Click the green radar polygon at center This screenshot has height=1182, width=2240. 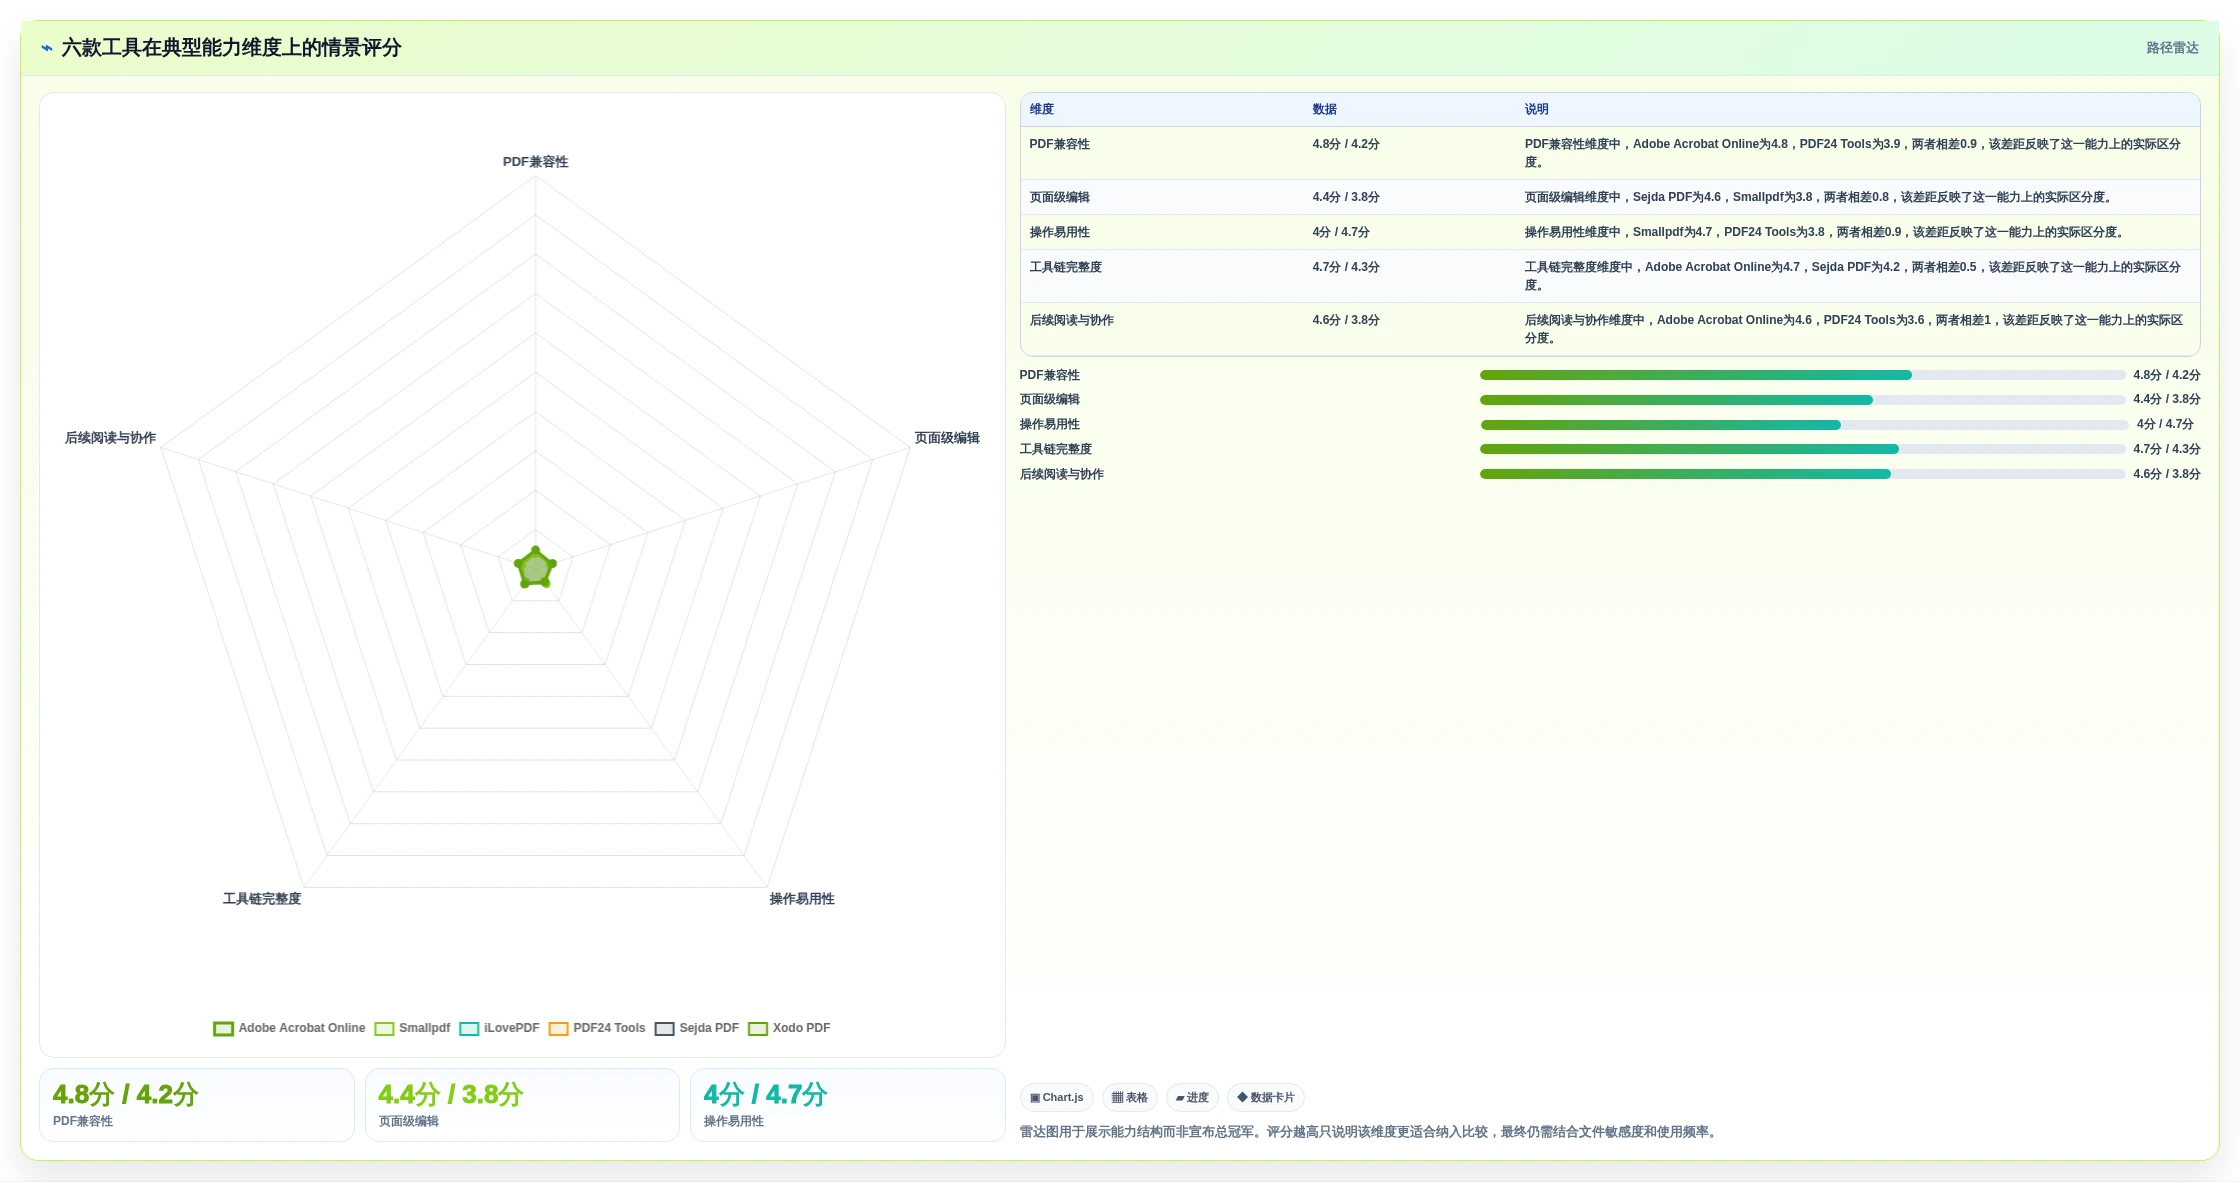pos(535,569)
